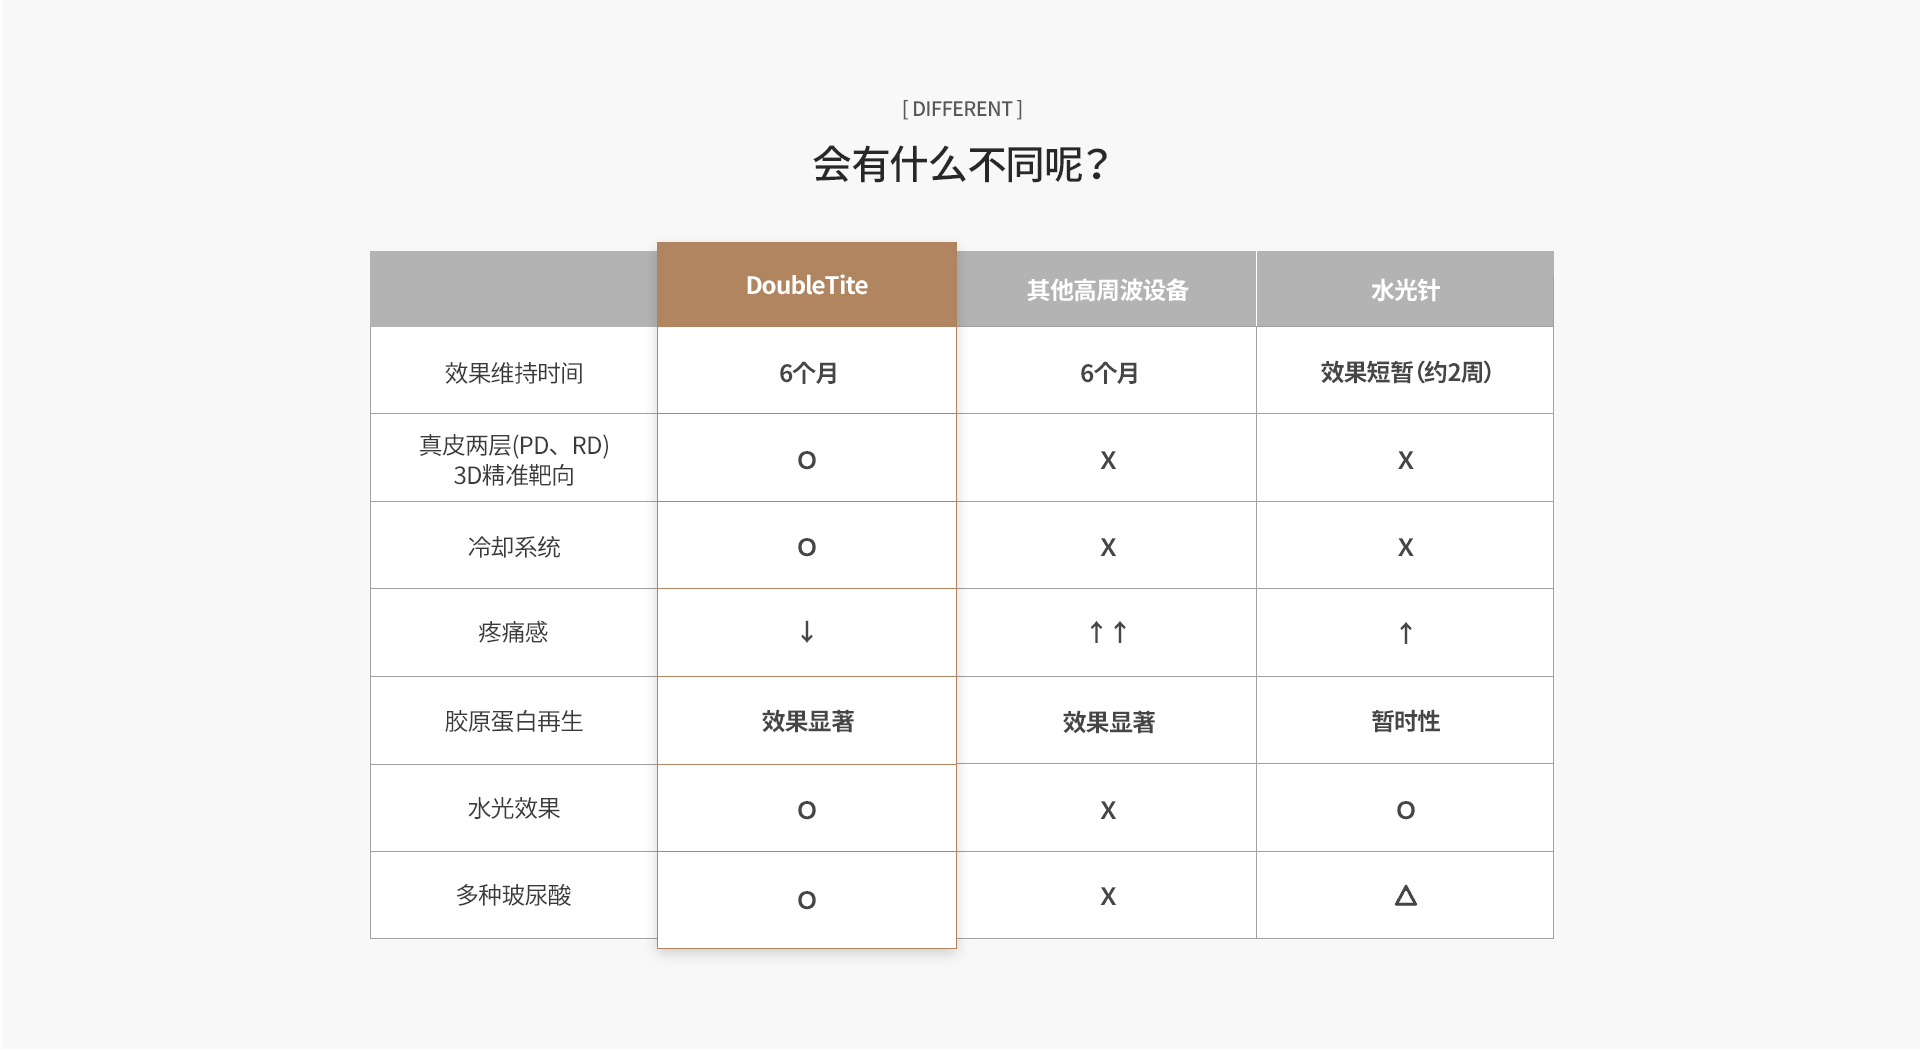
Task: Click the 其他高周波设备 X mark for 3D精准靶向
Action: coord(1108,460)
